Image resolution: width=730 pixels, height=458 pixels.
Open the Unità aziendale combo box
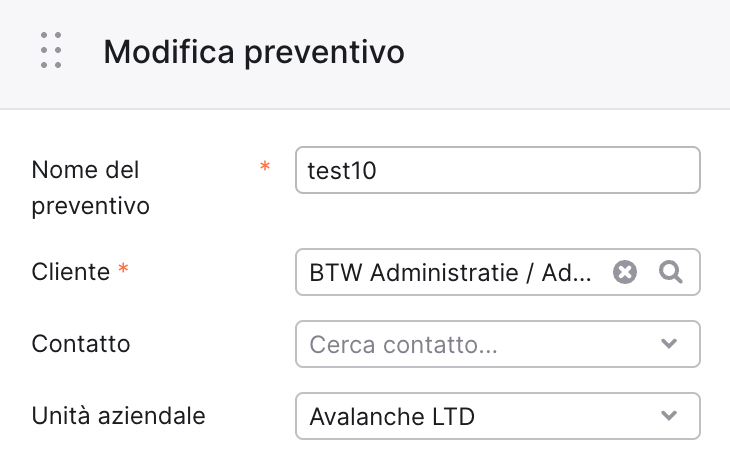coord(498,416)
